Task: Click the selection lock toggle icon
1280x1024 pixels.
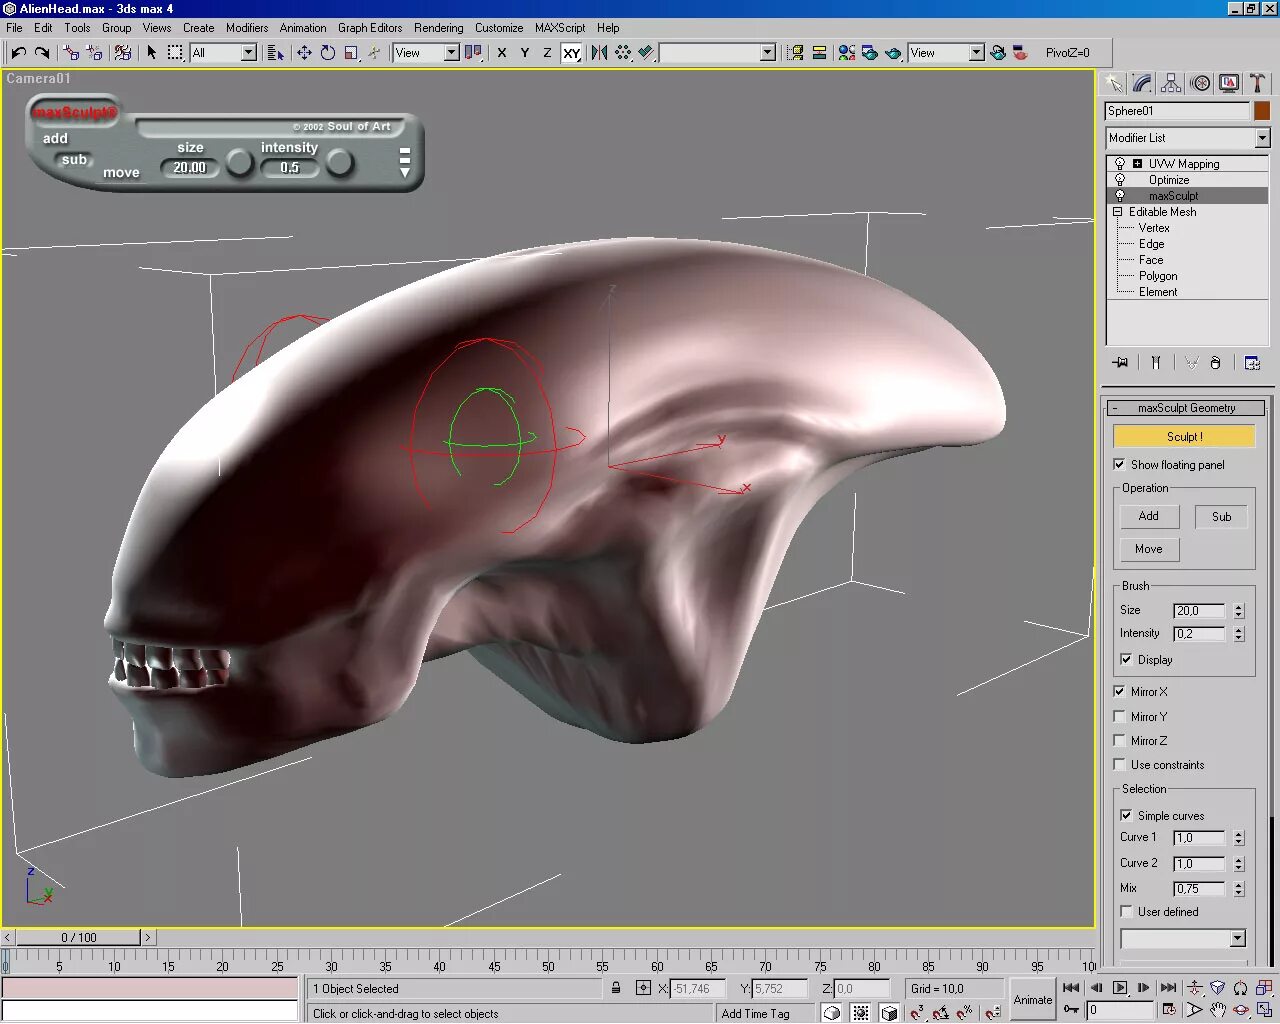Action: click(616, 988)
